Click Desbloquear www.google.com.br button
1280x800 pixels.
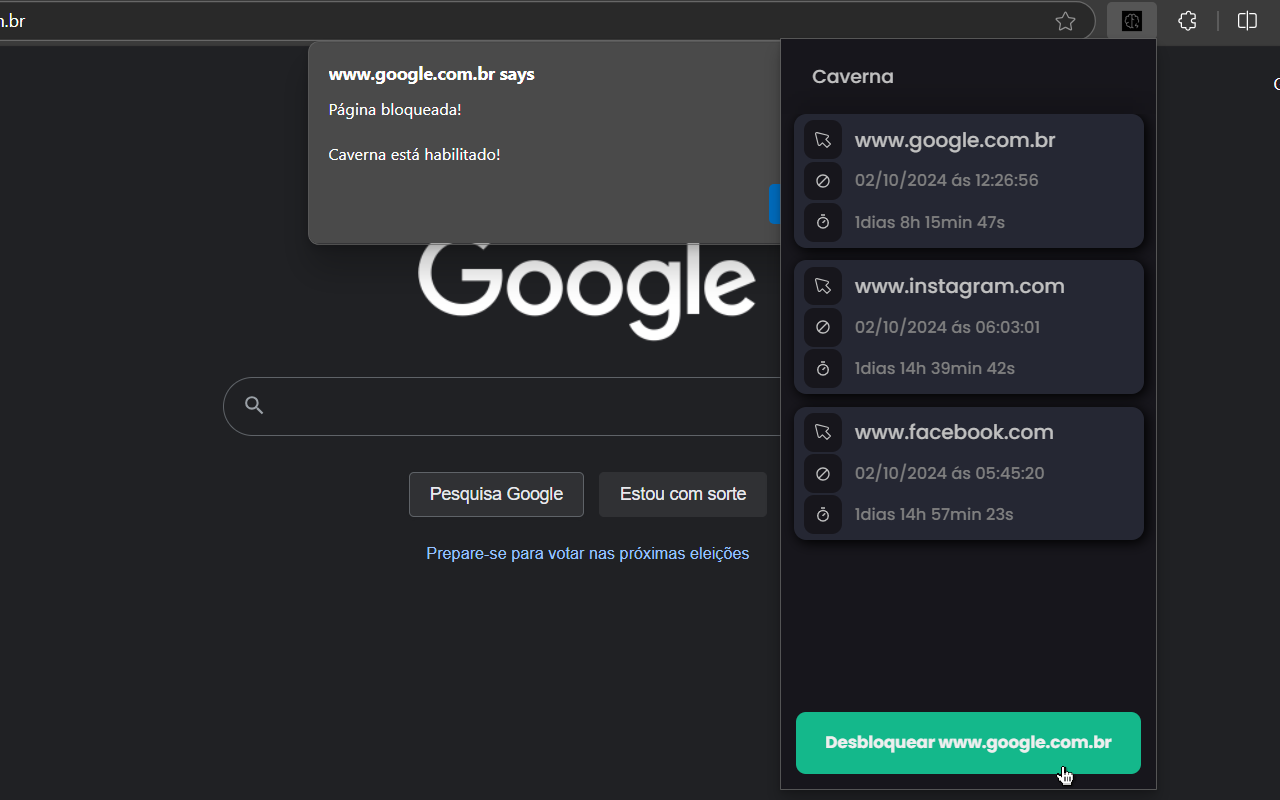pos(968,743)
